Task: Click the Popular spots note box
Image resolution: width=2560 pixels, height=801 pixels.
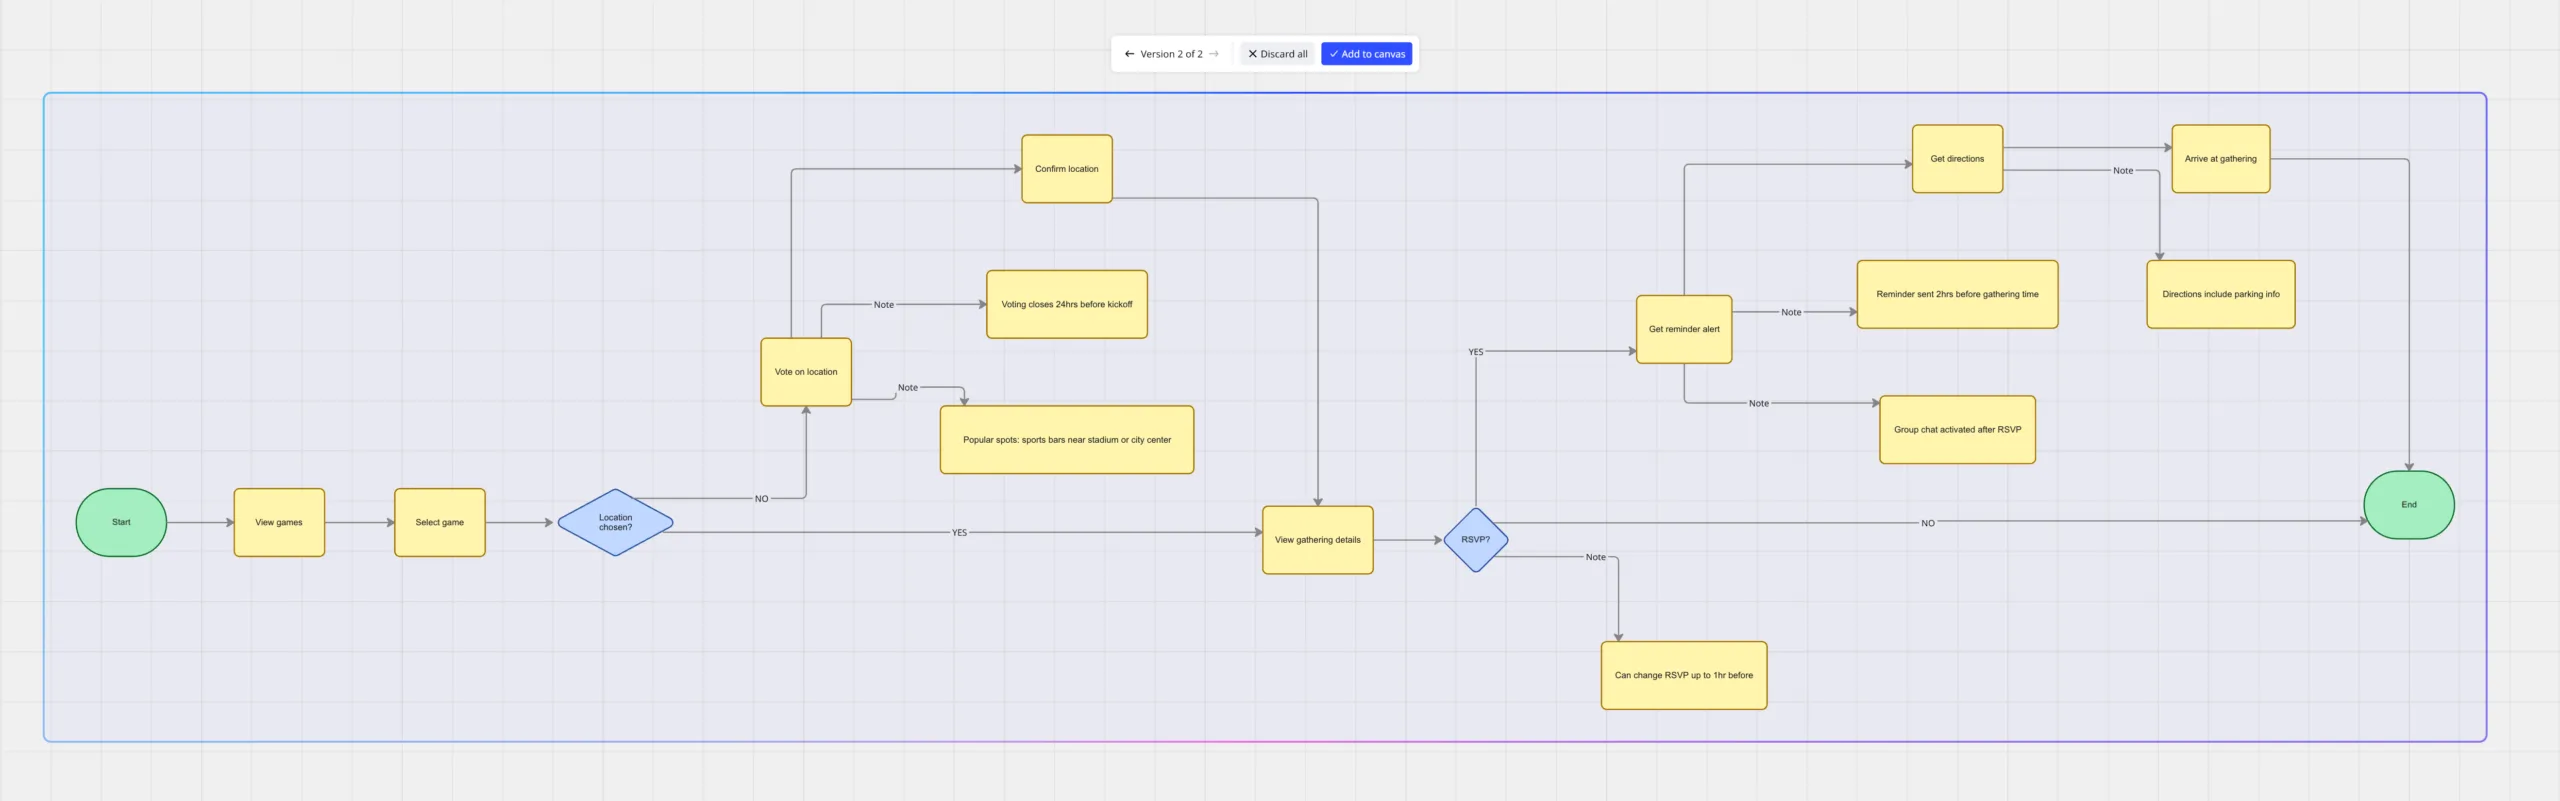Action: [1066, 440]
